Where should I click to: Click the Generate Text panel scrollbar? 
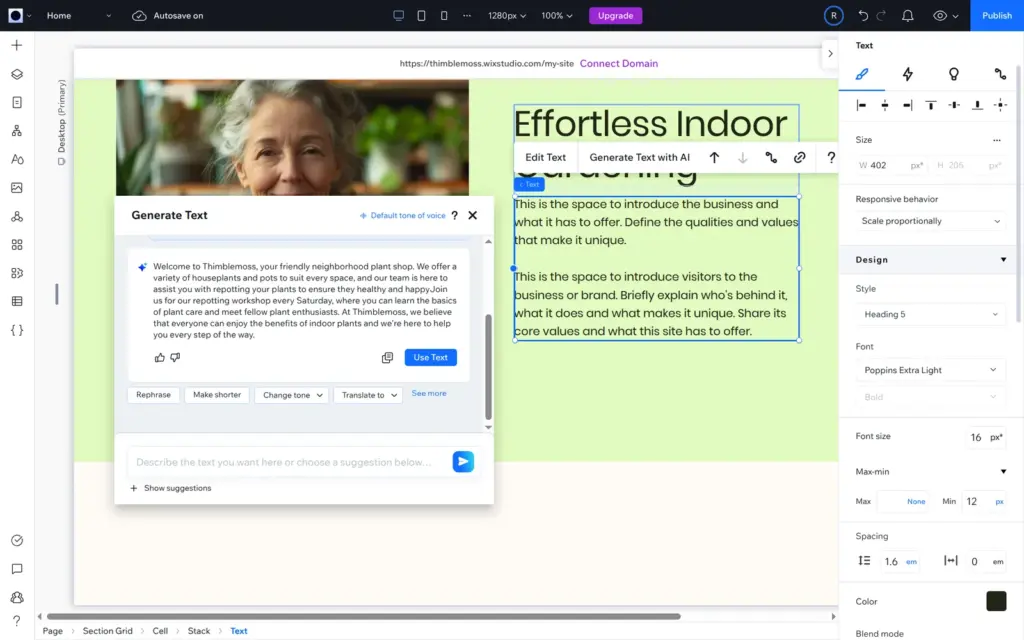[488, 367]
